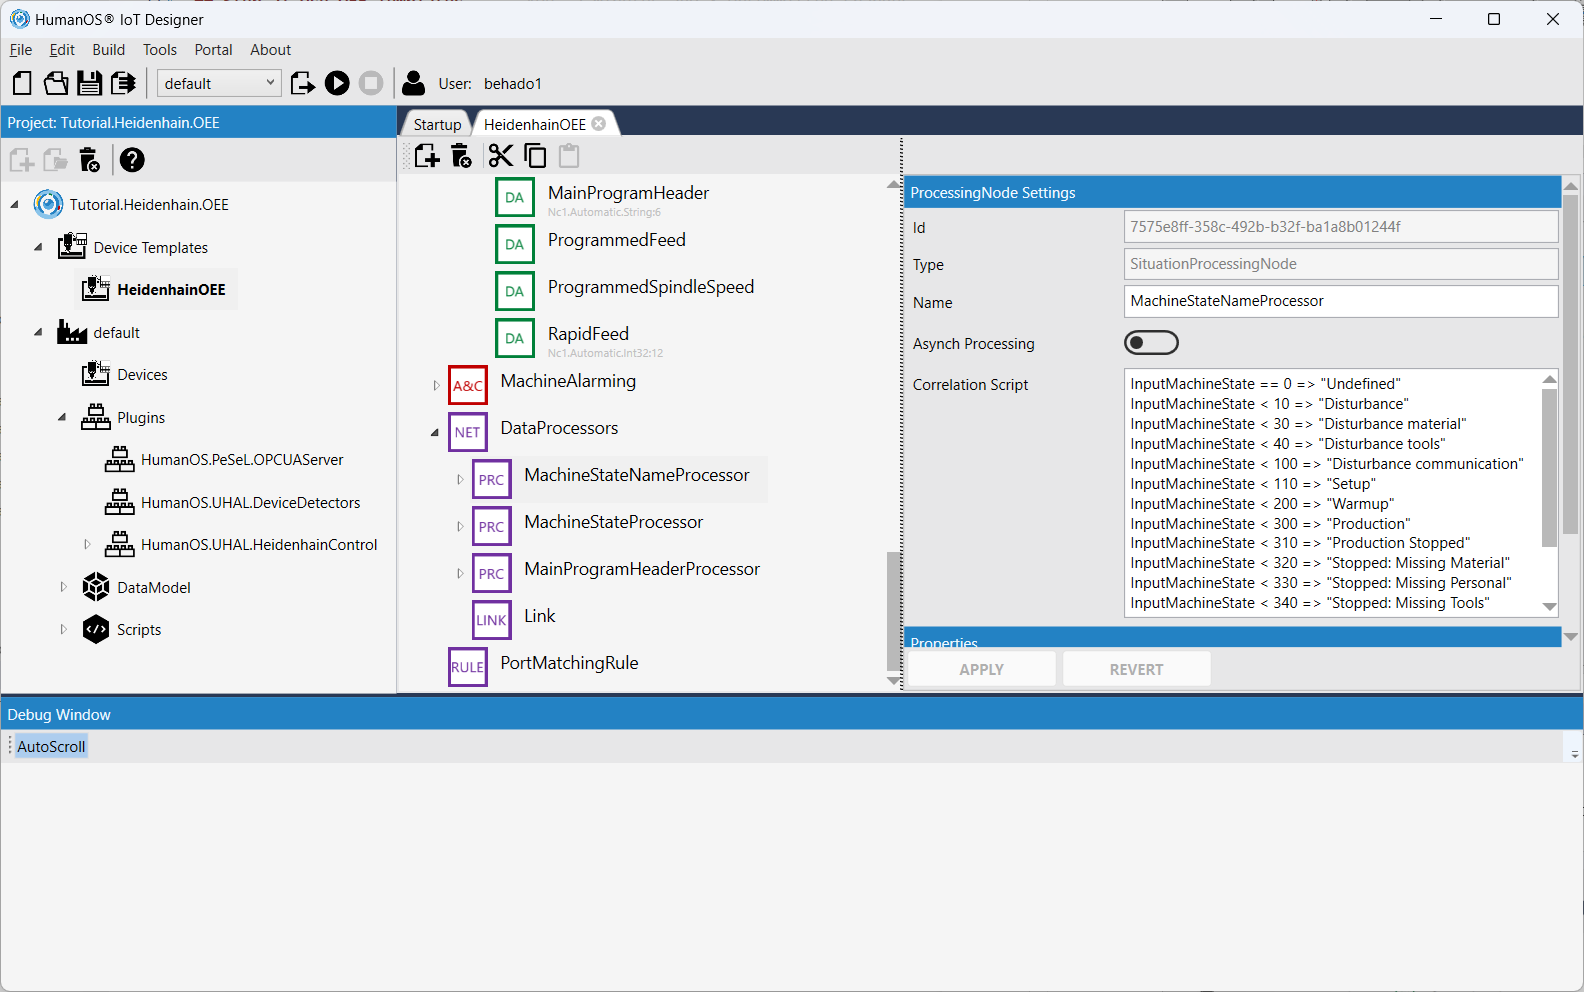Expand the HumanOS.UHAL.HeidenhainControl node
The height and width of the screenshot is (992, 1584).
point(87,545)
